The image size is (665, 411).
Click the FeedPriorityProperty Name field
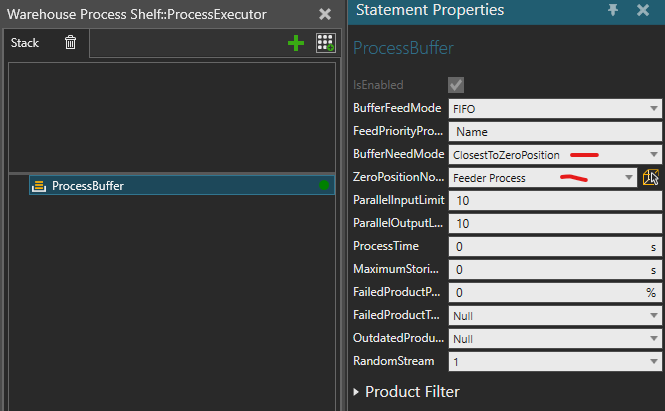coord(555,132)
